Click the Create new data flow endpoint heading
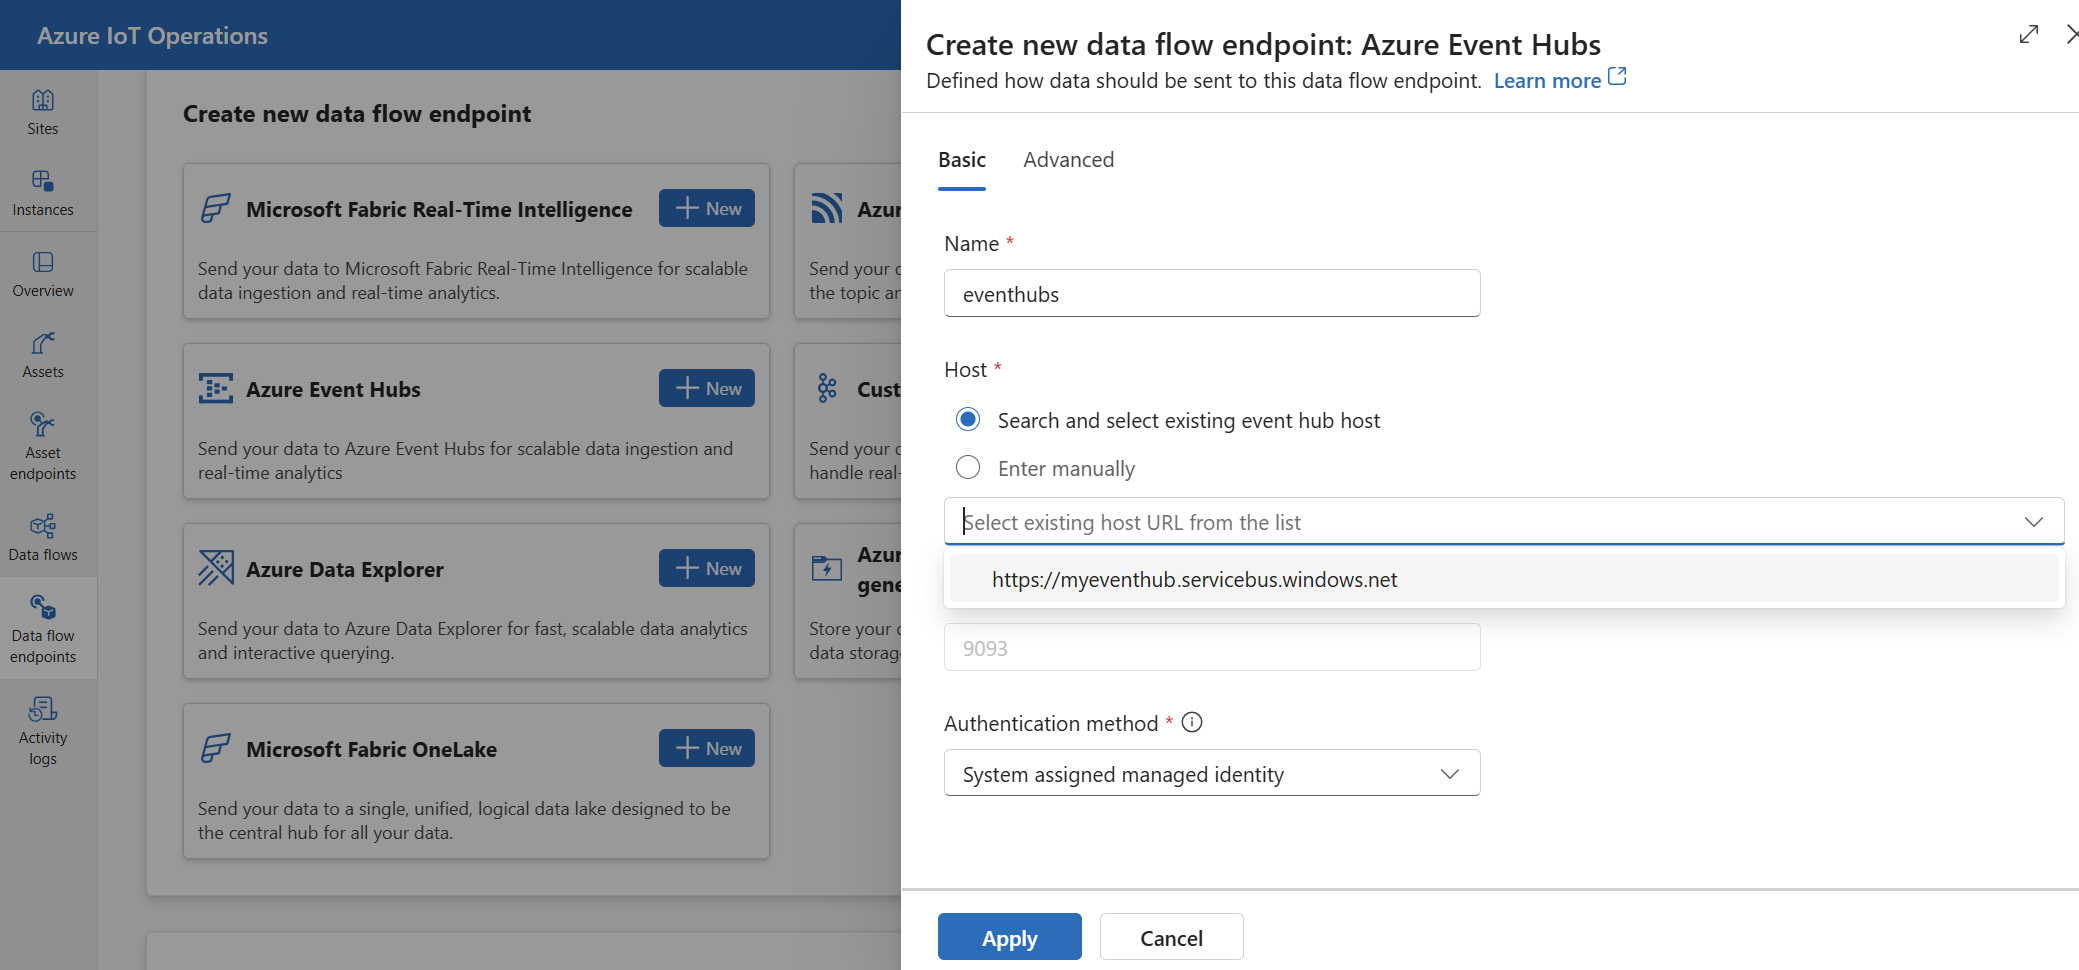The height and width of the screenshot is (970, 2079). 357,114
